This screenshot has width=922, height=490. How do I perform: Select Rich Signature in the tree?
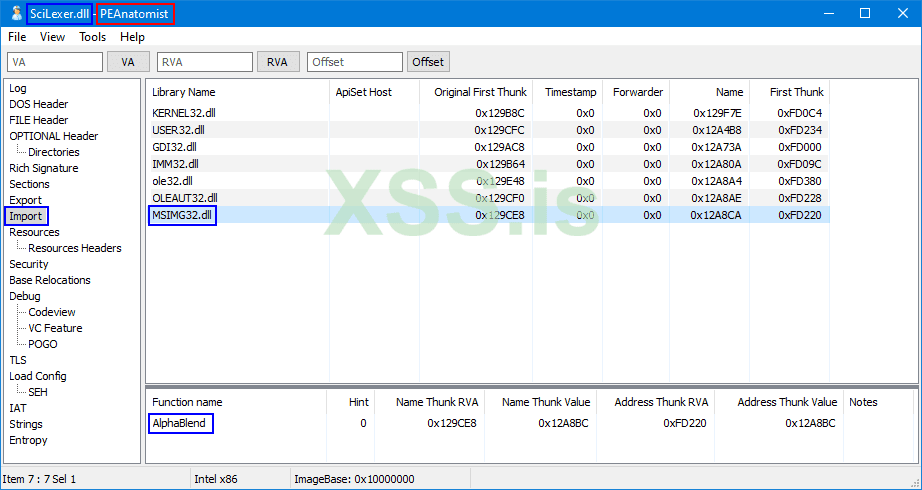click(44, 168)
